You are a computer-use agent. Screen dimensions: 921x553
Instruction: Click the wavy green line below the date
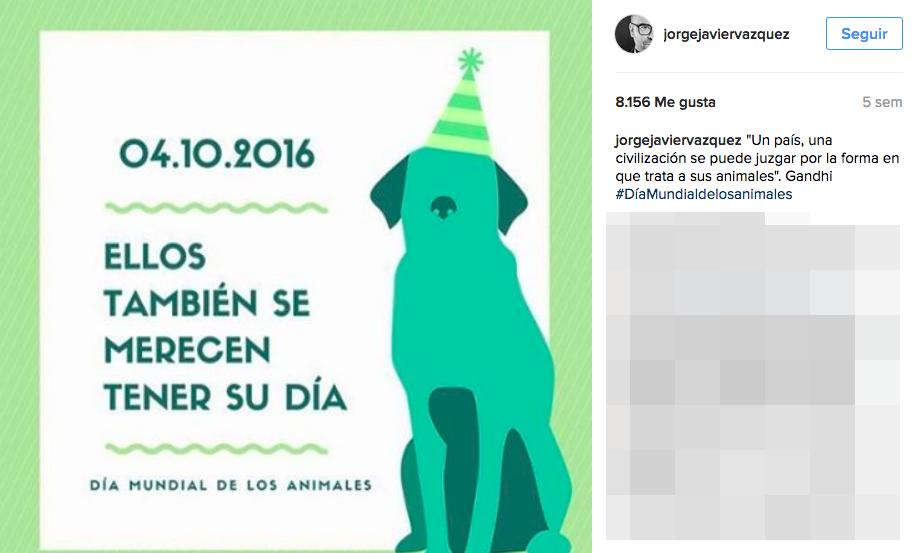(x=216, y=207)
